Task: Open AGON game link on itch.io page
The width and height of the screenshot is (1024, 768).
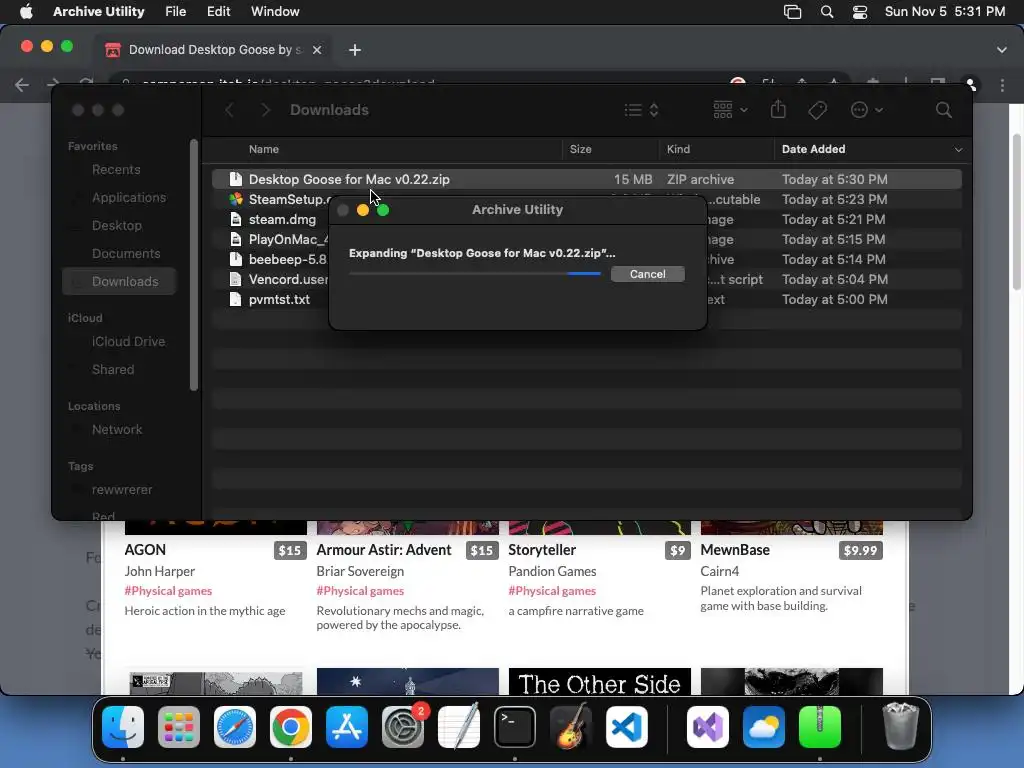Action: (x=145, y=550)
